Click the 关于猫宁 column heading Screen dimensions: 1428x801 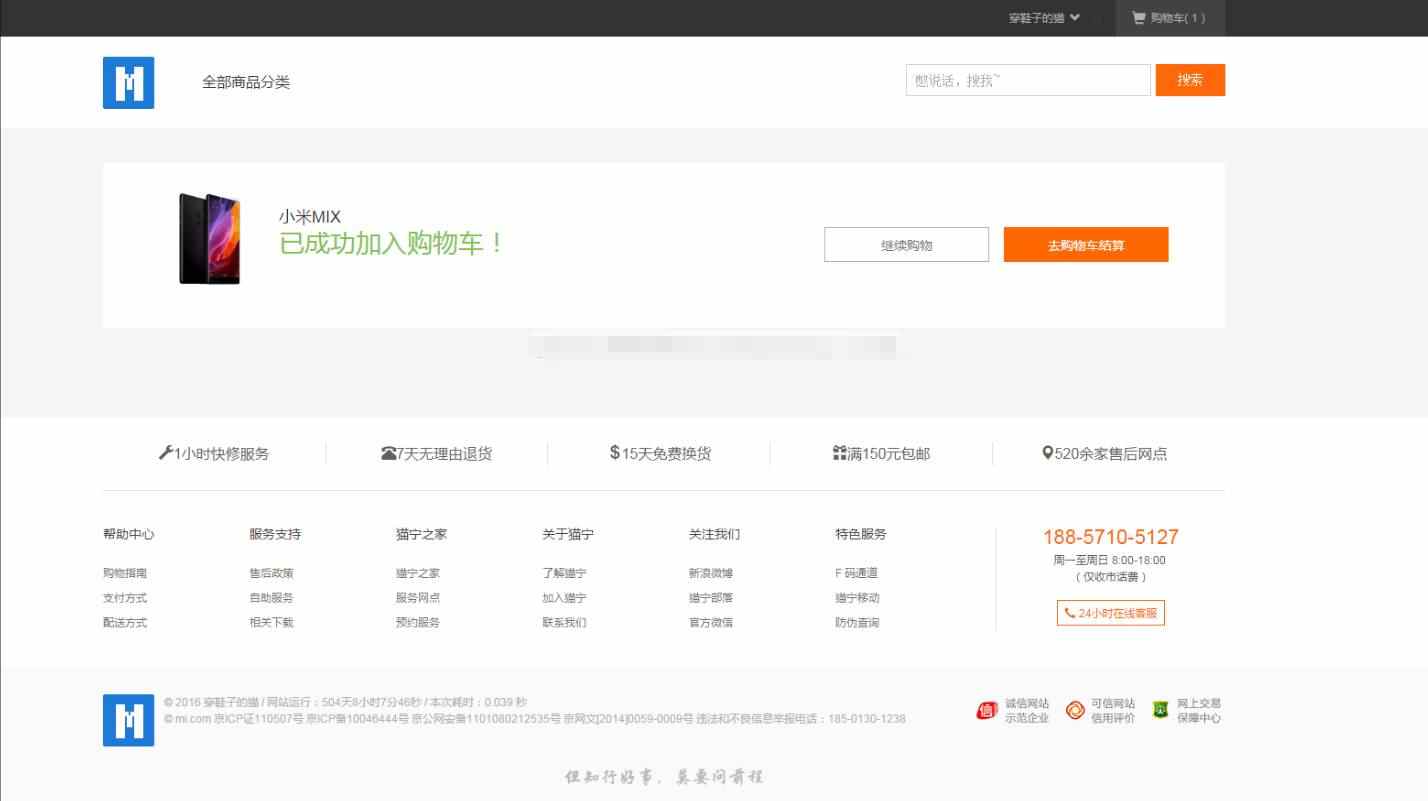pos(568,534)
